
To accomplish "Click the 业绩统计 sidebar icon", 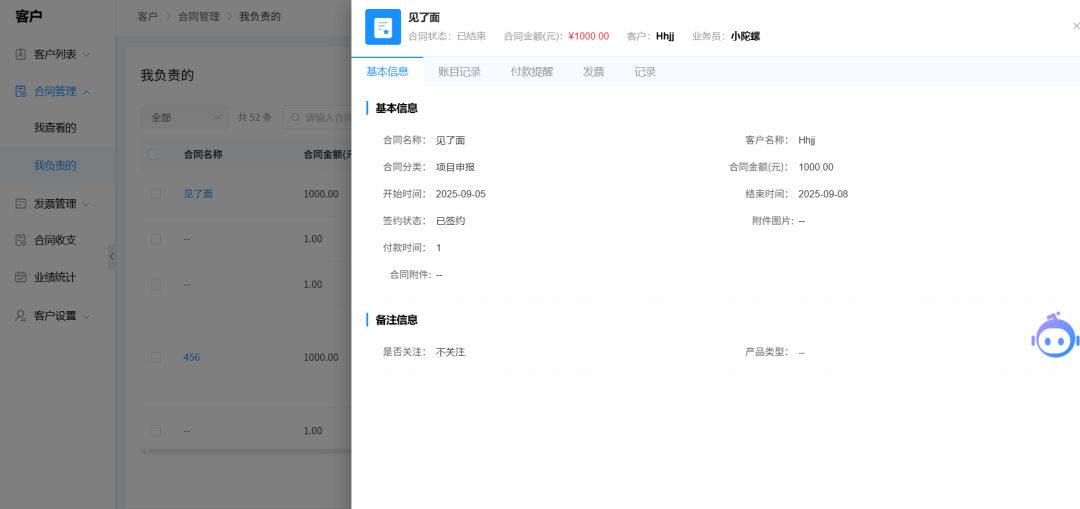I will (21, 277).
